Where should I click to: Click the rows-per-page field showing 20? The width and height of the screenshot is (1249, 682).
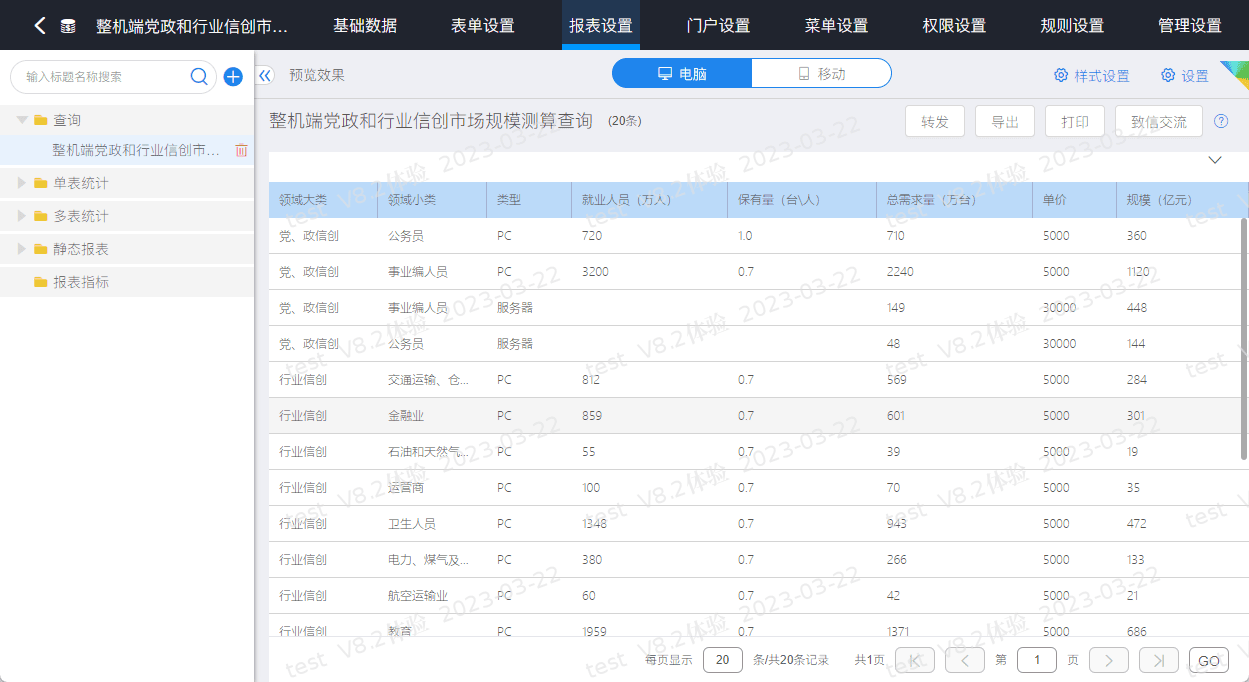click(723, 660)
